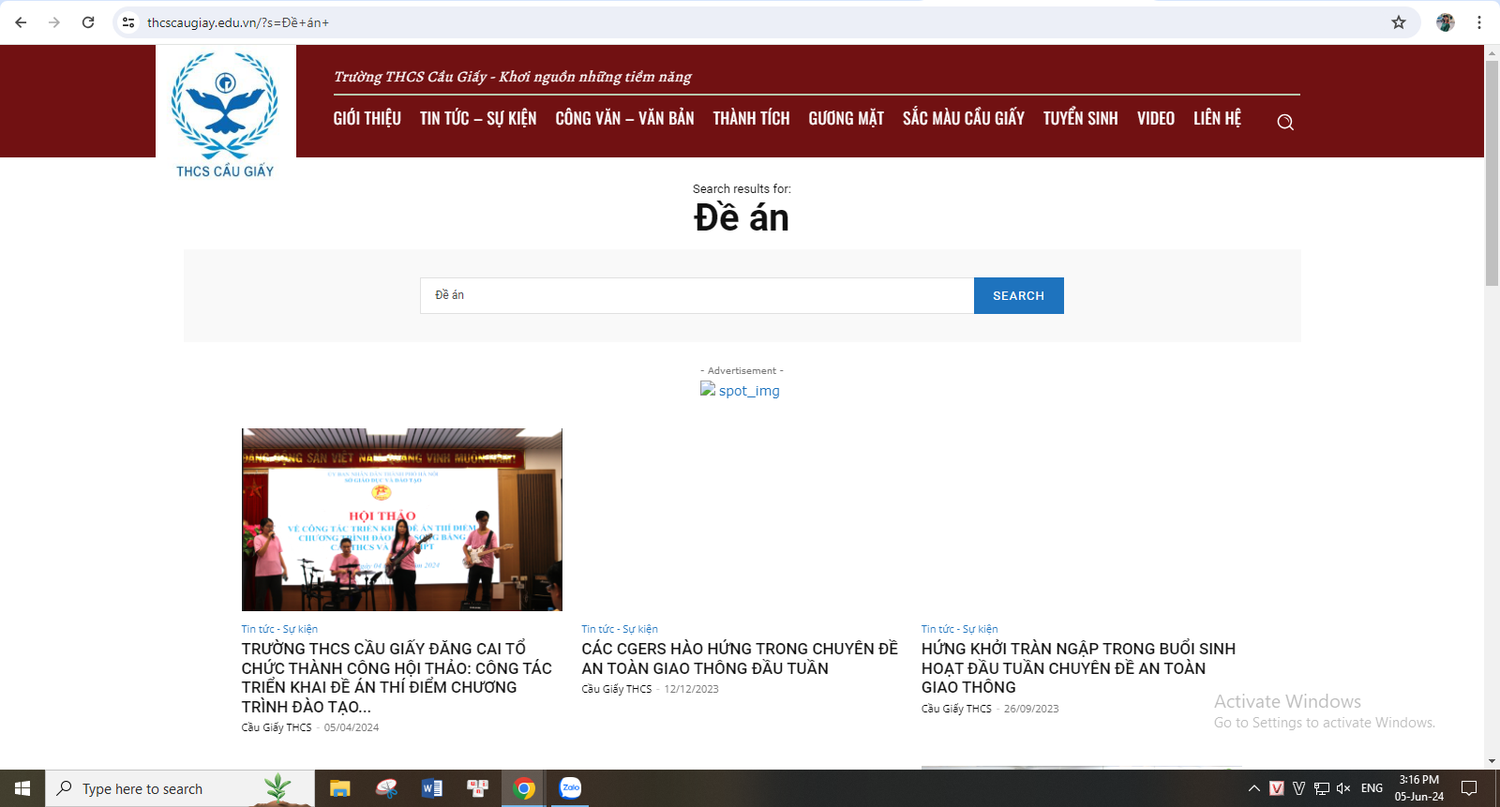Open the VIDEO menu item

pyautogui.click(x=1156, y=118)
